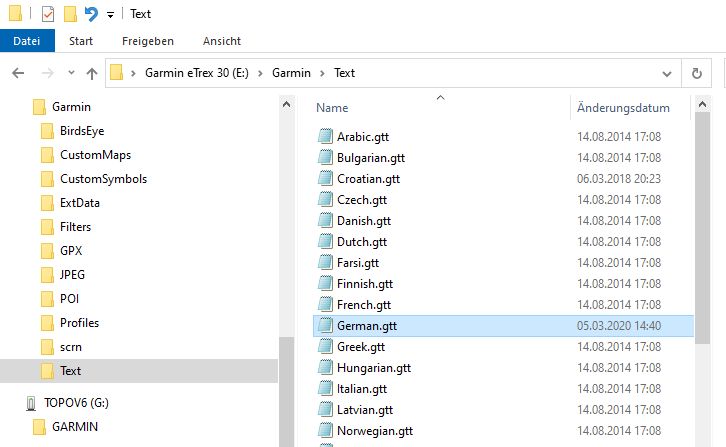Viewport: 726px width, 447px height.
Task: Select the Dutch.gtt file icon
Action: [325, 242]
